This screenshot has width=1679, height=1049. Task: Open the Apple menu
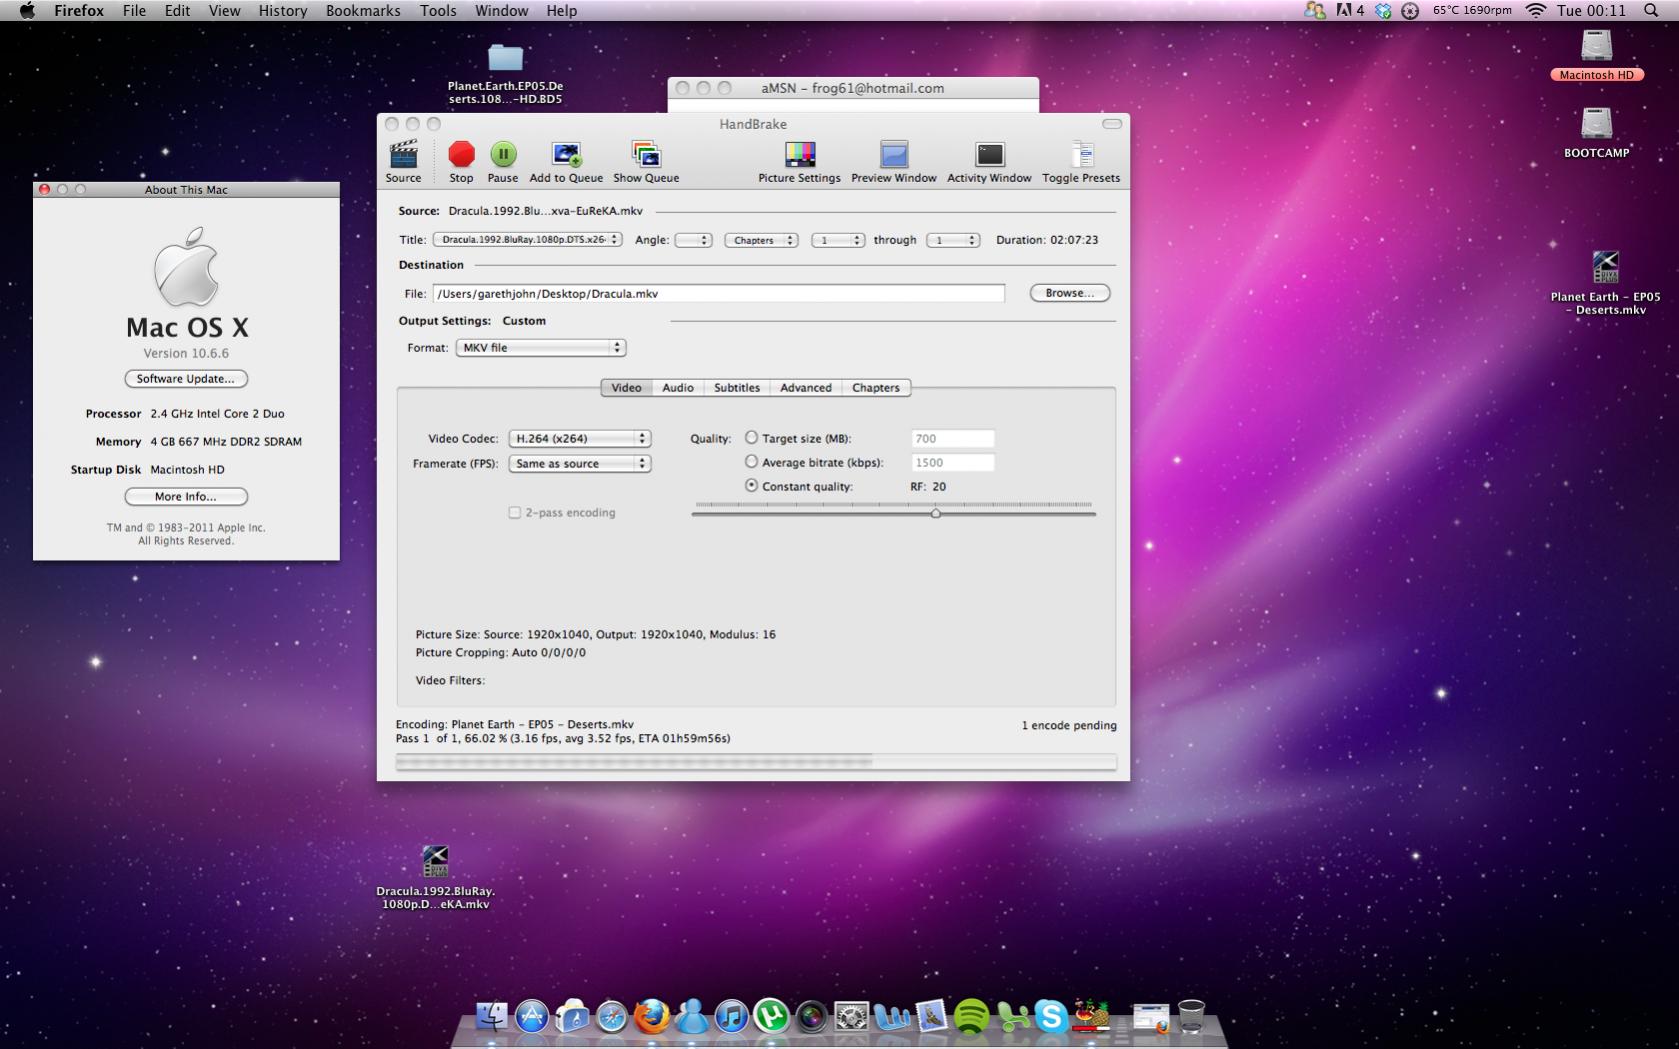[27, 10]
